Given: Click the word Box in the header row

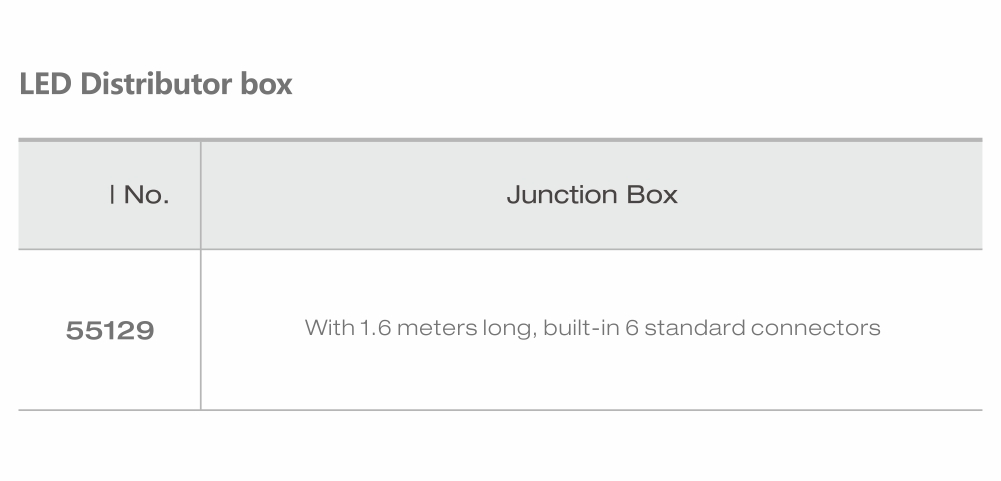Looking at the screenshot, I should pos(652,195).
